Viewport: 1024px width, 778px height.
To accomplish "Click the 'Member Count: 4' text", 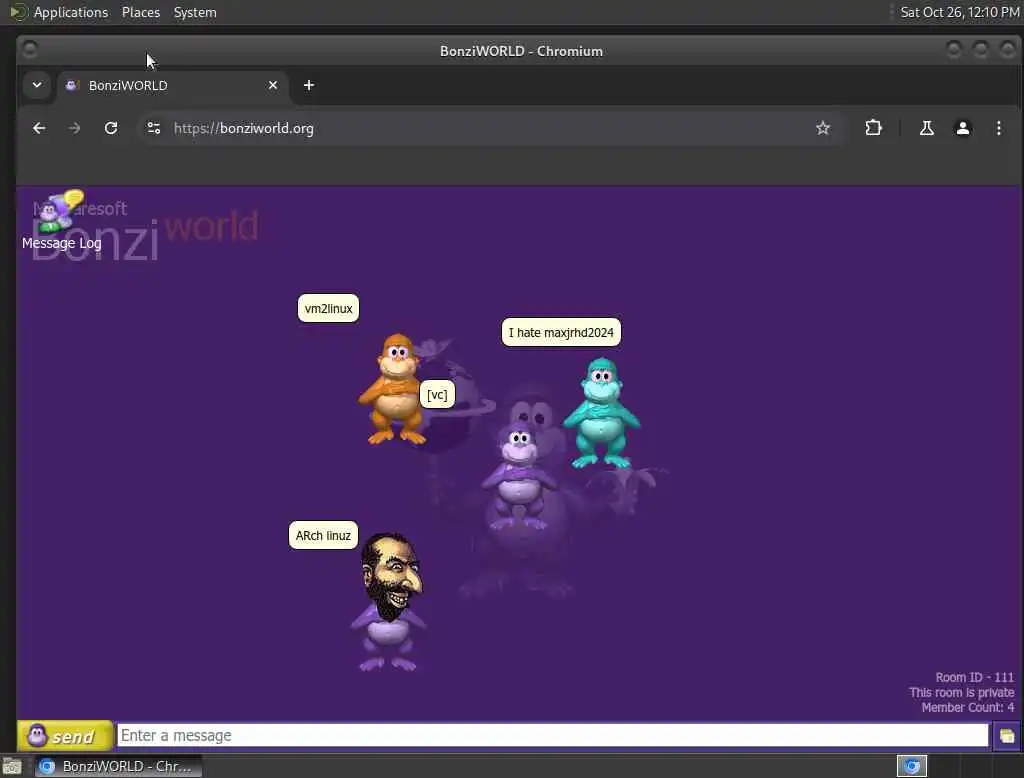I will (x=968, y=707).
